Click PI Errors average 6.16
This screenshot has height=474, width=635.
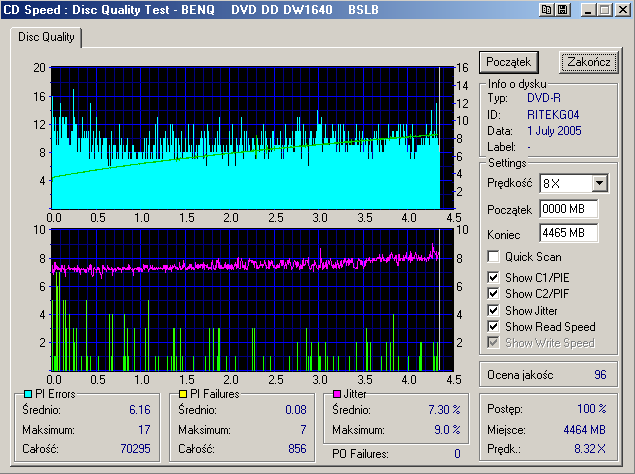click(140, 410)
